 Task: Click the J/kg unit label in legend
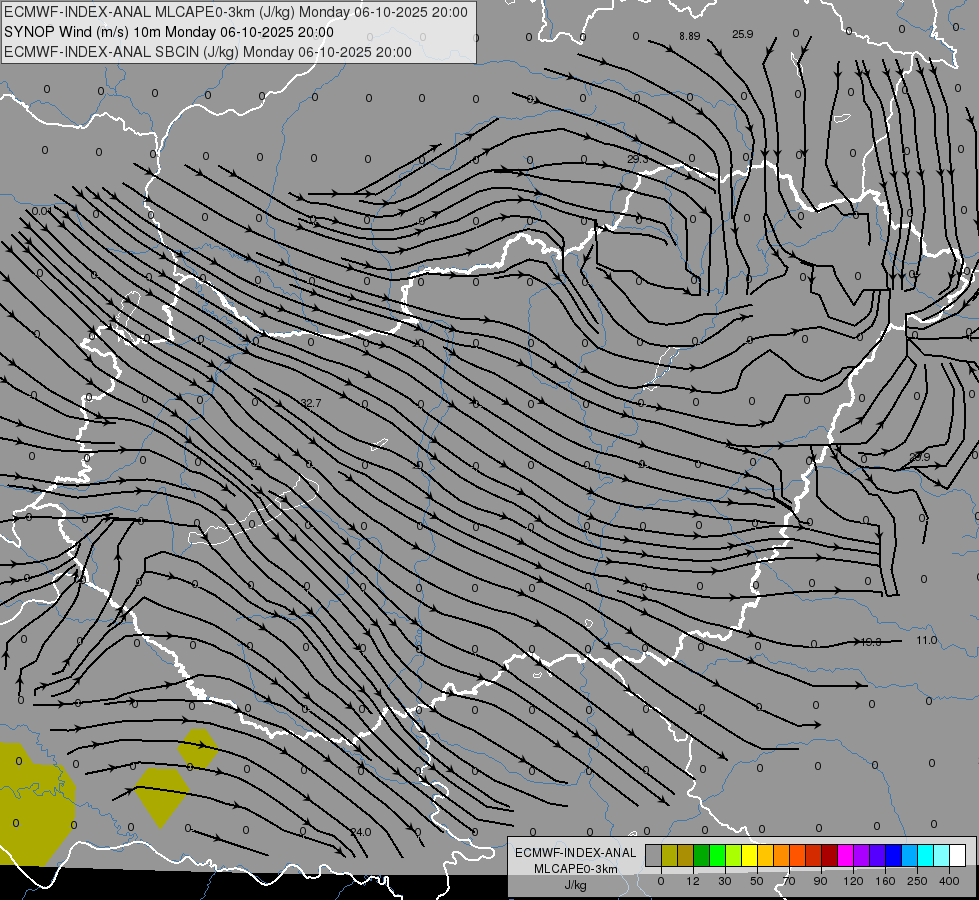click(575, 885)
